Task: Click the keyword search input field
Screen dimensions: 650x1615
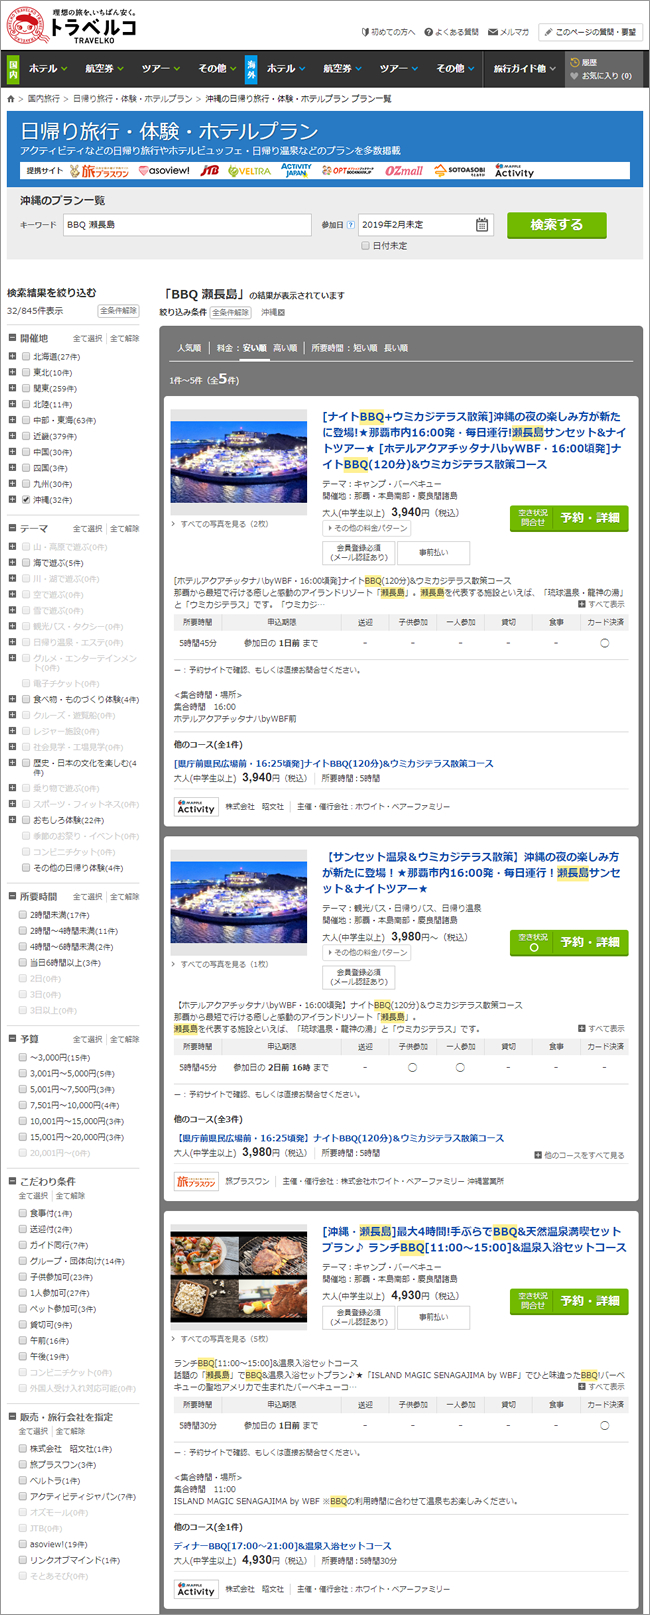Action: 200,225
